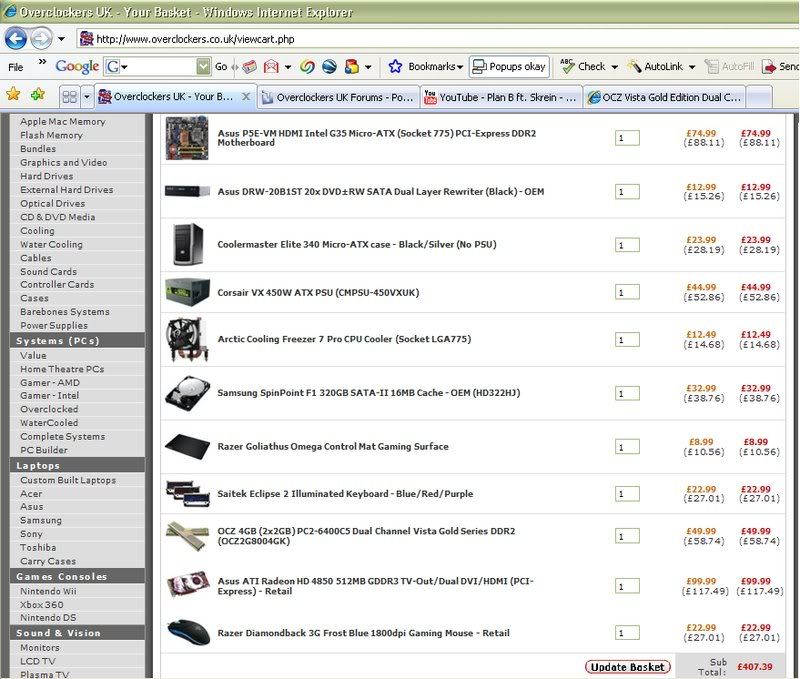Expand the Google search box dropdown
The image size is (800, 679).
point(202,67)
